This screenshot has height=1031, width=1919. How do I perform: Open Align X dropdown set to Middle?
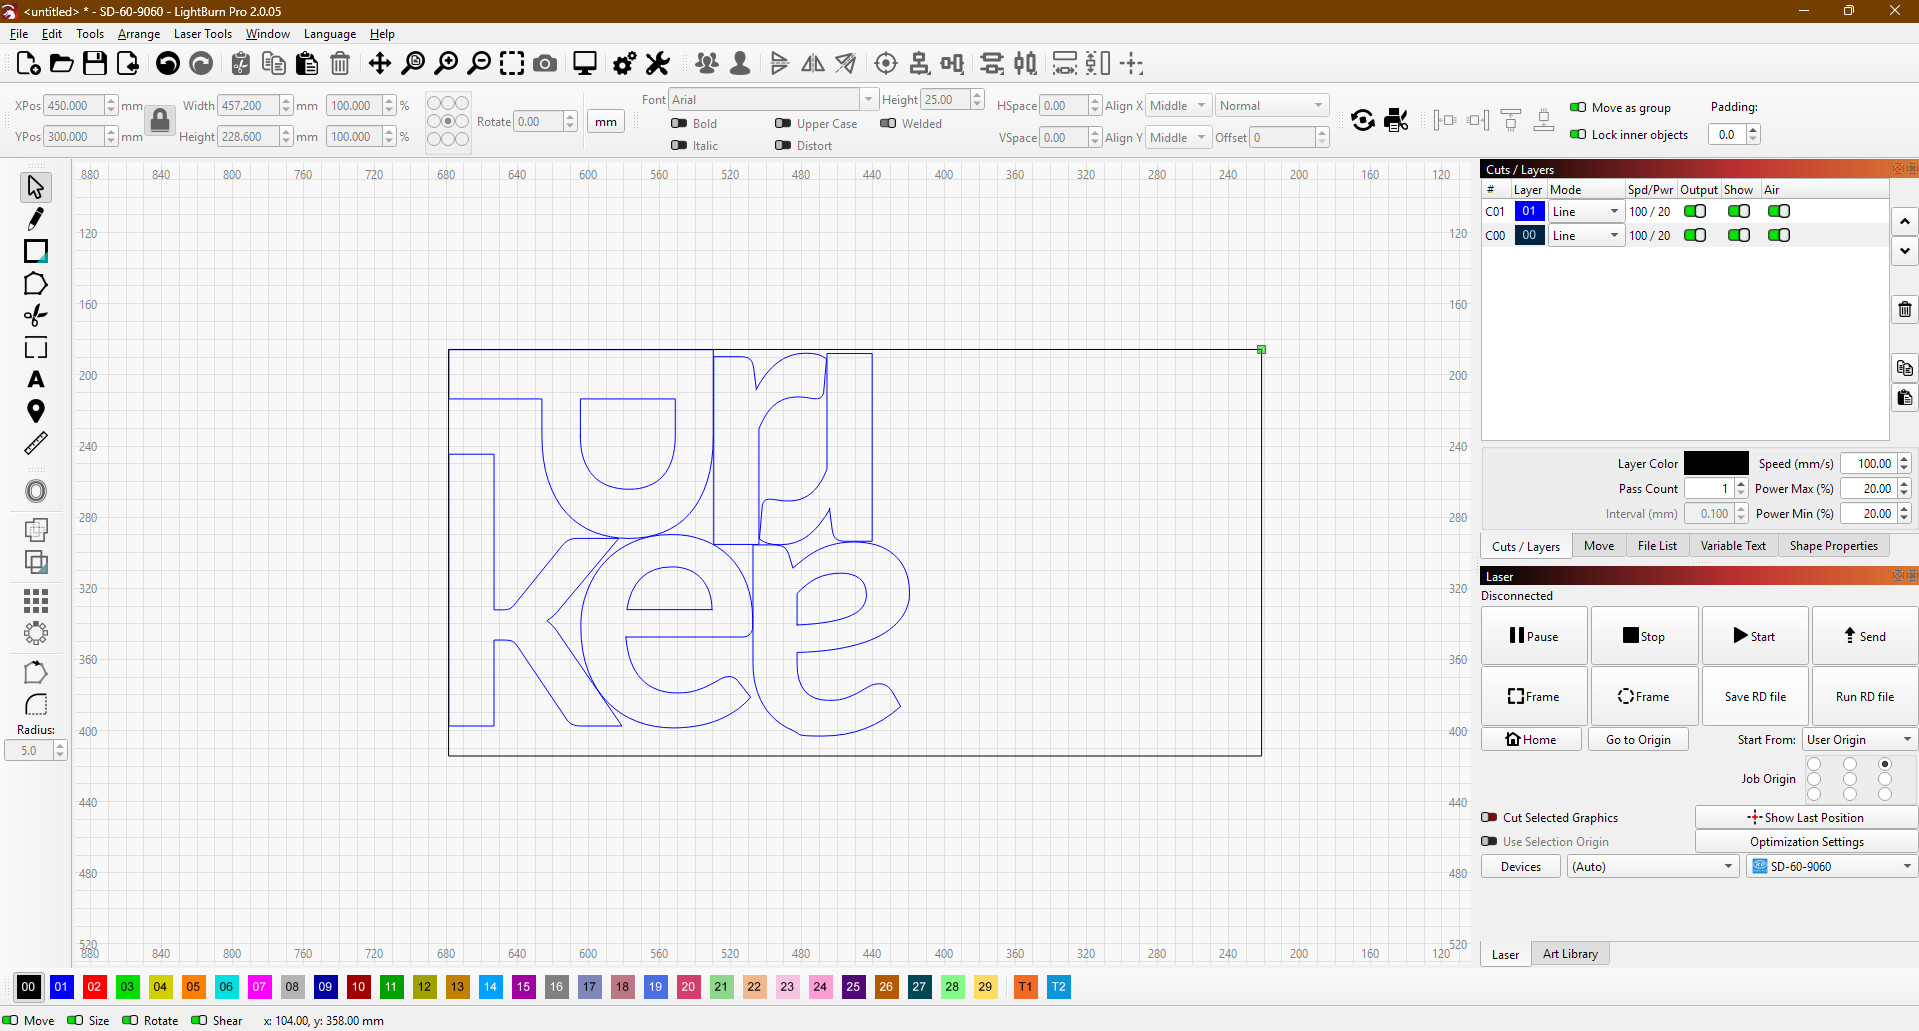[1178, 106]
